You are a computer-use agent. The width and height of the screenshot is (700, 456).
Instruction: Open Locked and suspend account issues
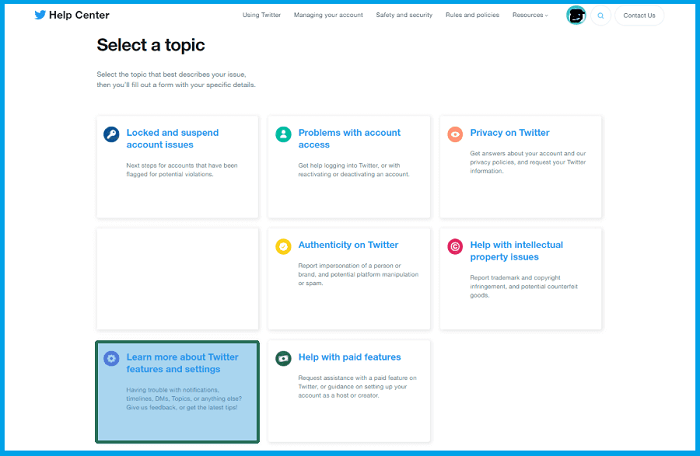[172, 138]
